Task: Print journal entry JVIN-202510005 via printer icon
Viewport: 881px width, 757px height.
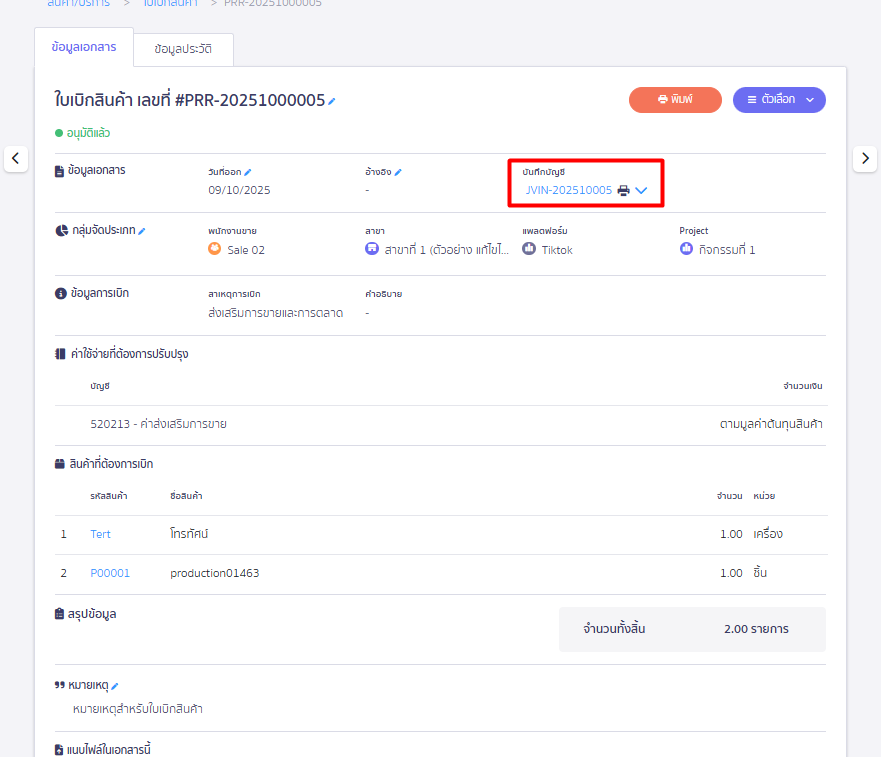Action: coord(624,190)
